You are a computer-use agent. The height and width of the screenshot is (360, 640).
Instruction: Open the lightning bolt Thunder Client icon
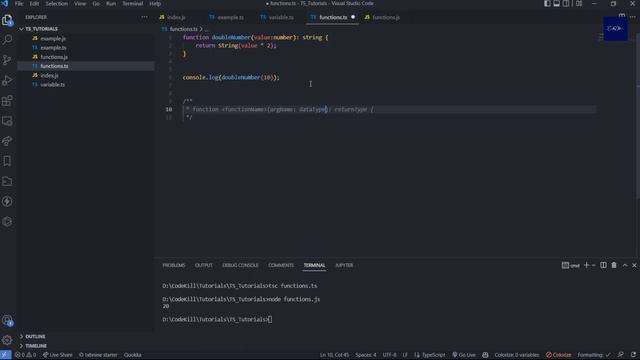[x=7, y=201]
